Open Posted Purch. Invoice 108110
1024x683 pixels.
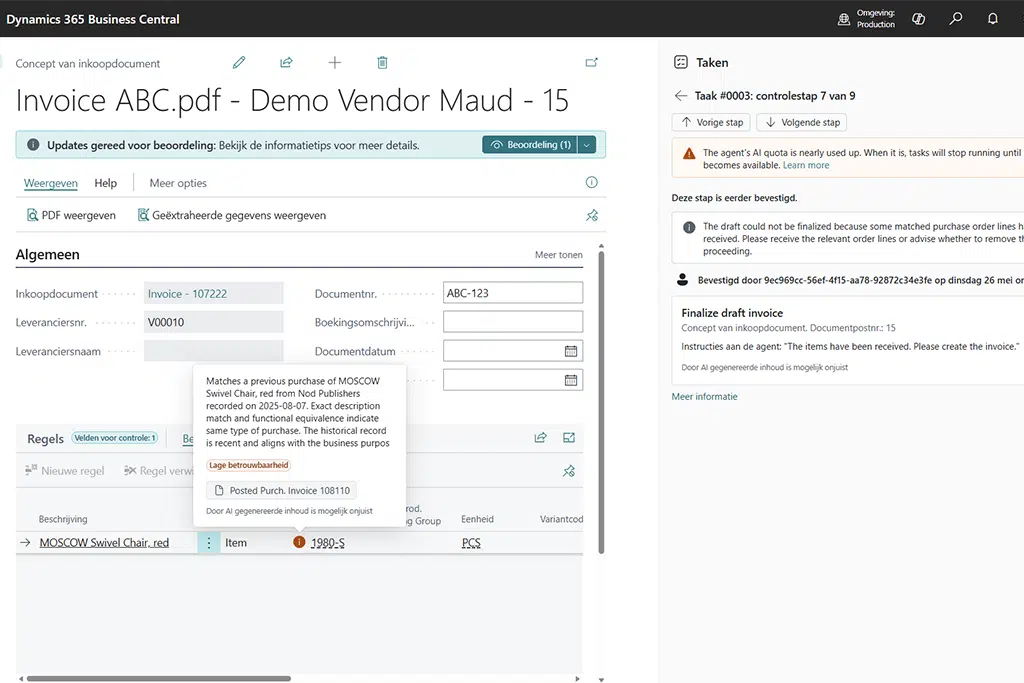[x=281, y=490]
